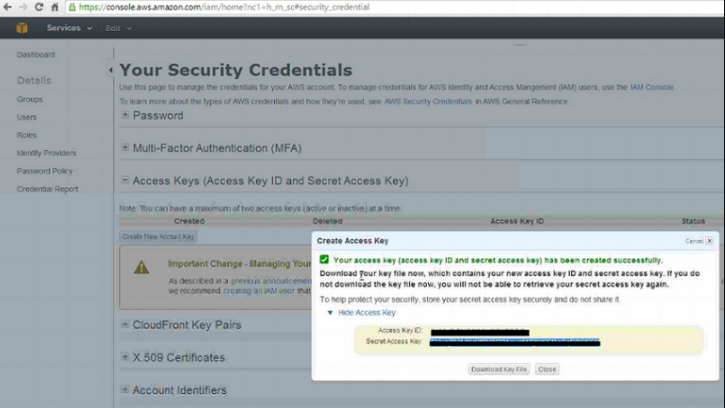This screenshot has width=725, height=408.
Task: Click the browser back arrow
Action: pos(9,7)
